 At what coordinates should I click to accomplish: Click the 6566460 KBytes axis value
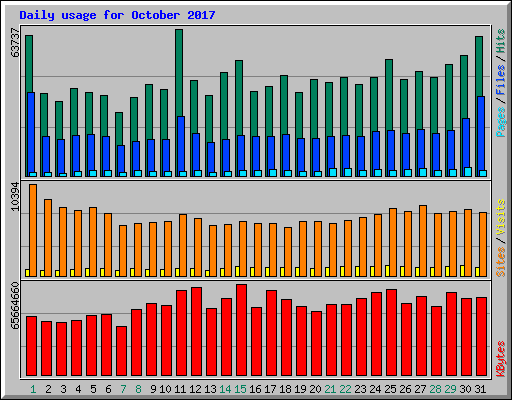pos(15,306)
